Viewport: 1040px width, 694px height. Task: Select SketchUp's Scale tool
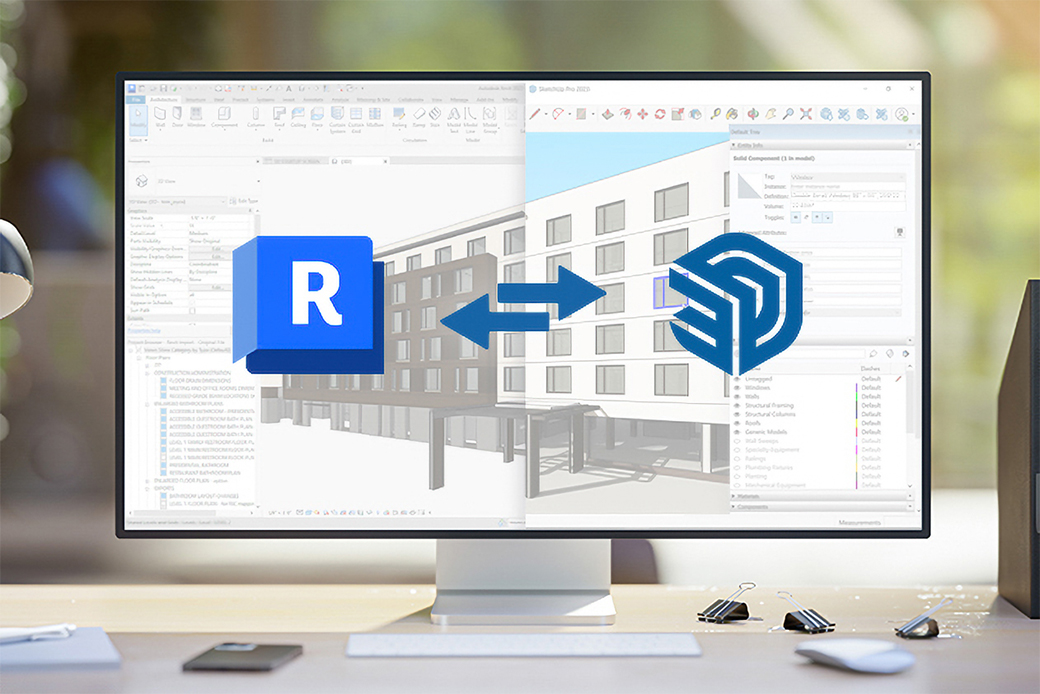click(678, 114)
